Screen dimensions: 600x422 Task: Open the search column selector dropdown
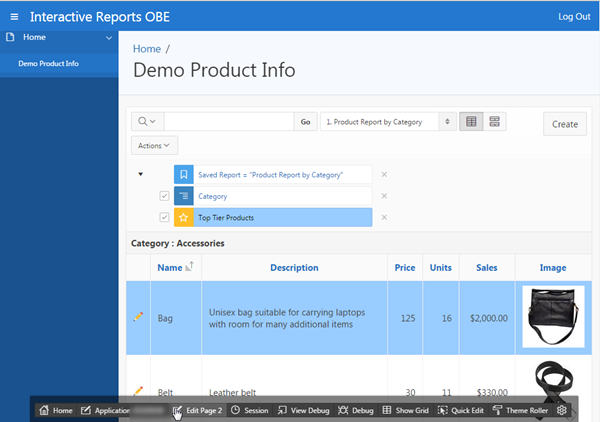(147, 122)
